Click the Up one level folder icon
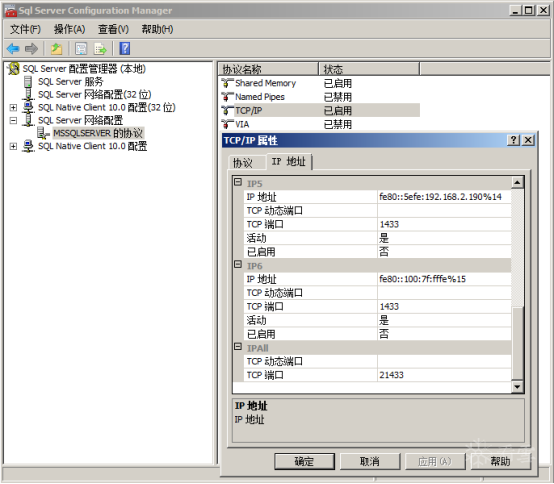Viewport: 554px width, 484px height. point(56,48)
